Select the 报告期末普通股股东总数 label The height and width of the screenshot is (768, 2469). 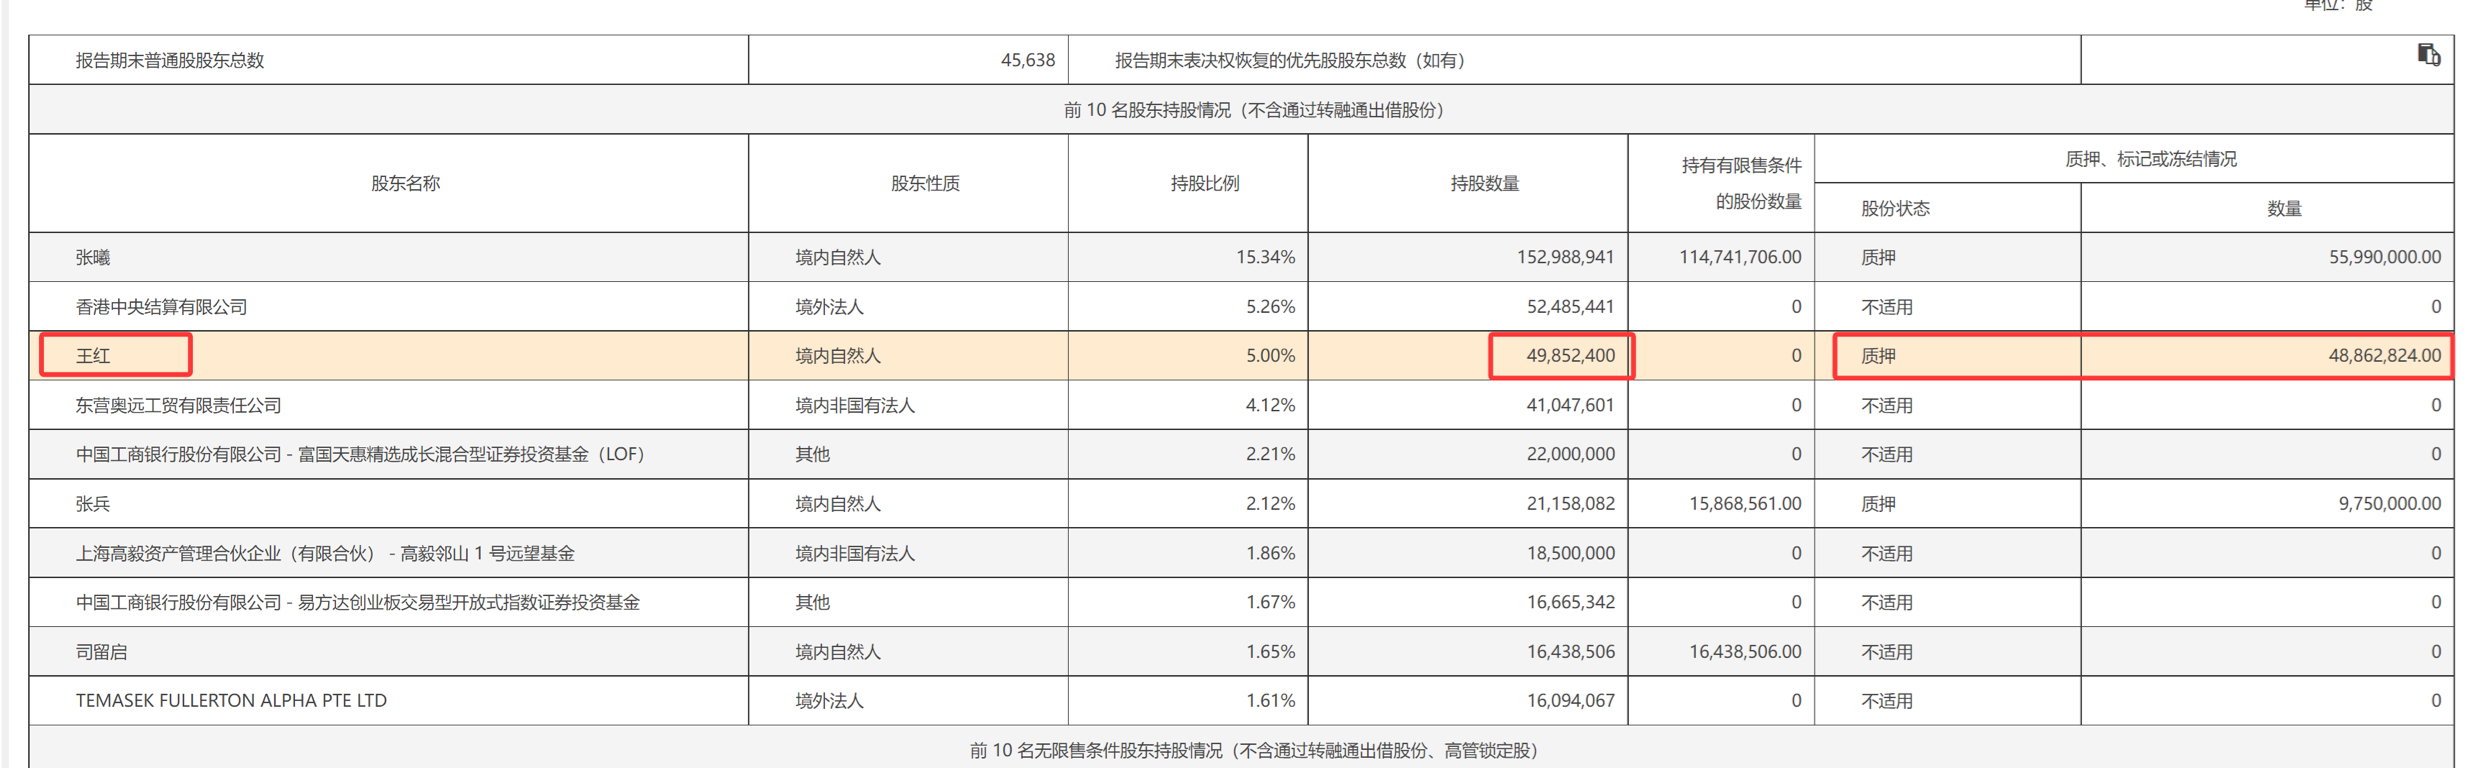point(170,60)
